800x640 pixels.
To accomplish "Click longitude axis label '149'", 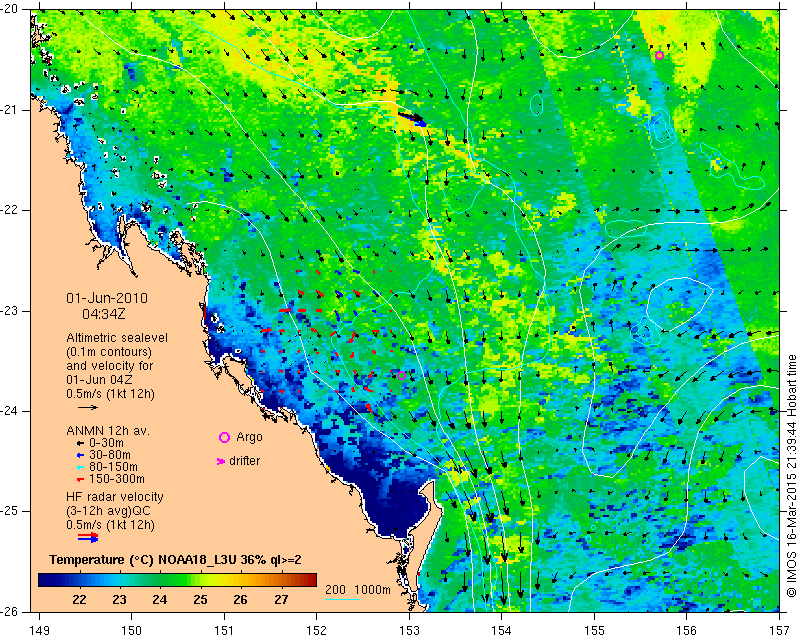I will (x=39, y=631).
